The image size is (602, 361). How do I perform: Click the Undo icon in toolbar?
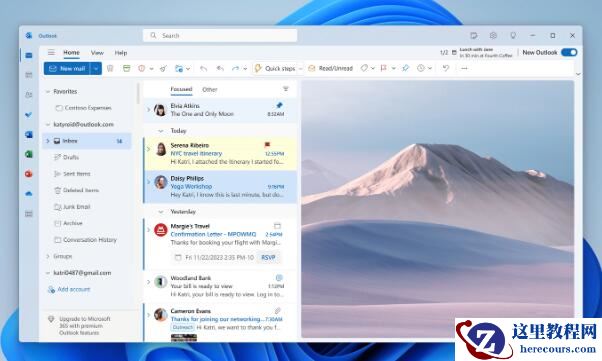tap(446, 68)
